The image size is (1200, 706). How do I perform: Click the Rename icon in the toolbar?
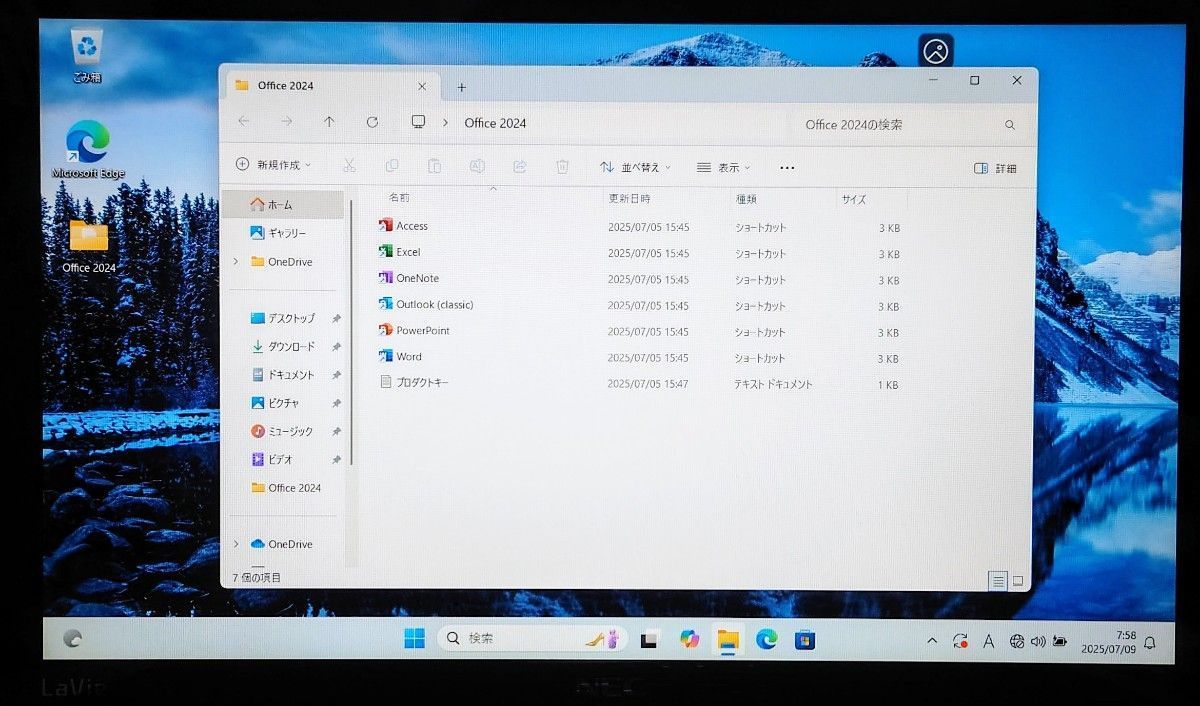pos(477,166)
